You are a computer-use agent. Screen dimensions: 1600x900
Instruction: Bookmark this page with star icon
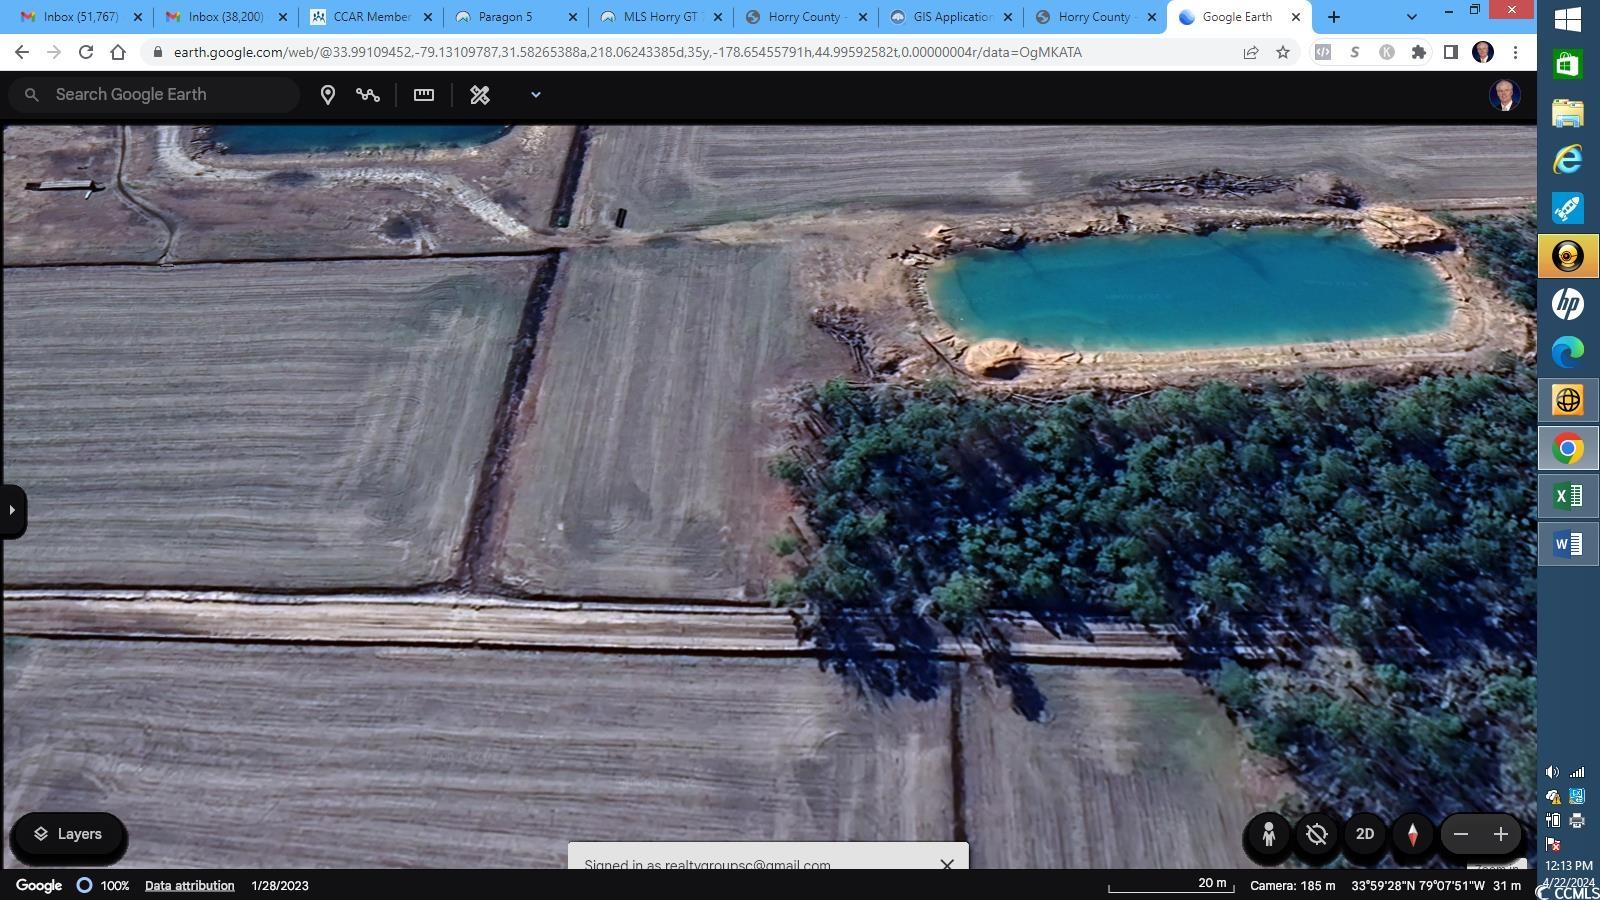(x=1283, y=52)
